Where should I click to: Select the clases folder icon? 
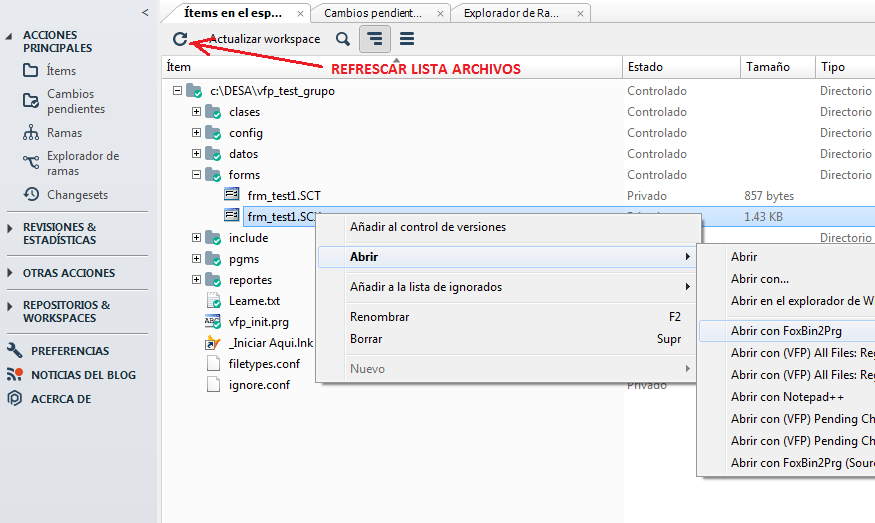pyautogui.click(x=213, y=112)
